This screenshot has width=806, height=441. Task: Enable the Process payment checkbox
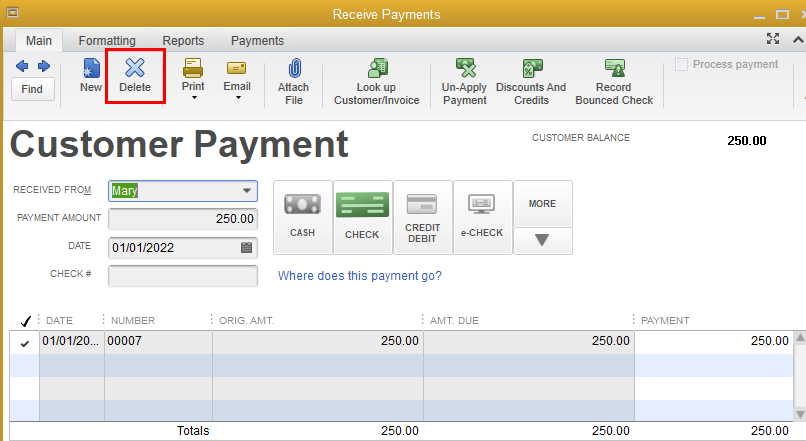click(x=682, y=64)
